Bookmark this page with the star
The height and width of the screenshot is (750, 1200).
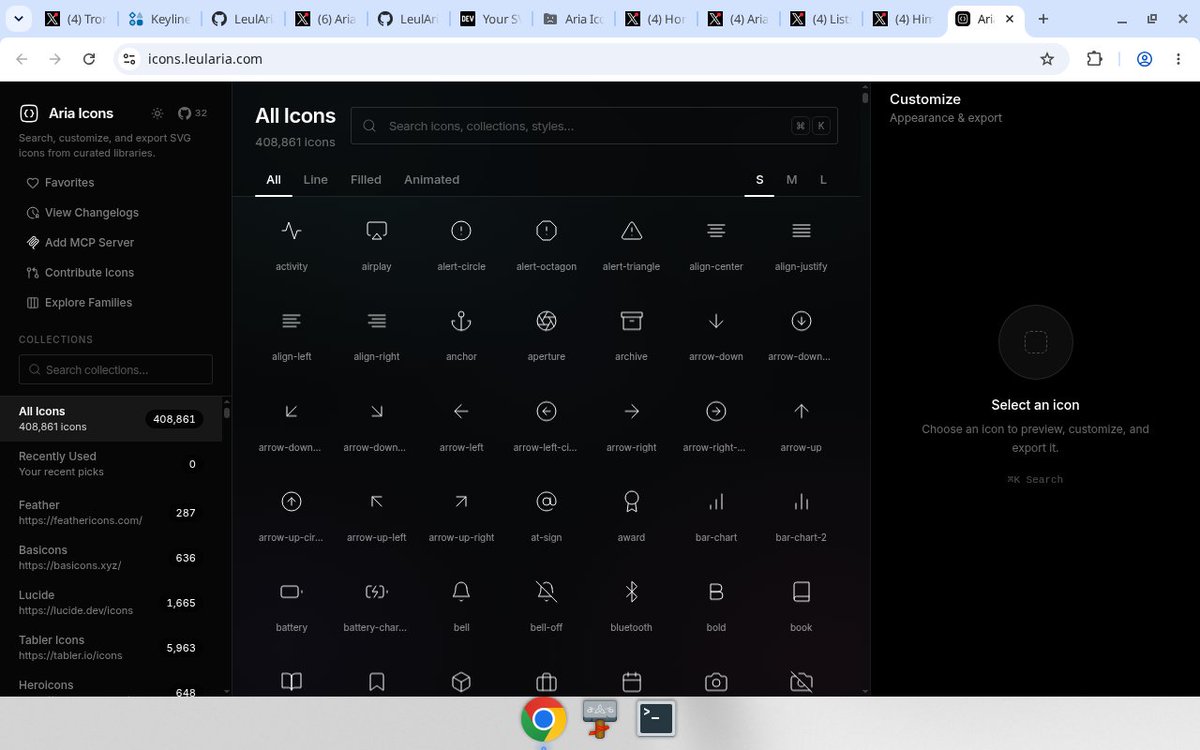1047,59
